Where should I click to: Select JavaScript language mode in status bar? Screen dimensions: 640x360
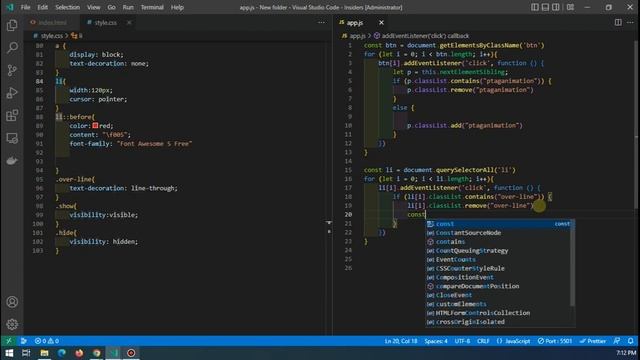[x=513, y=341]
